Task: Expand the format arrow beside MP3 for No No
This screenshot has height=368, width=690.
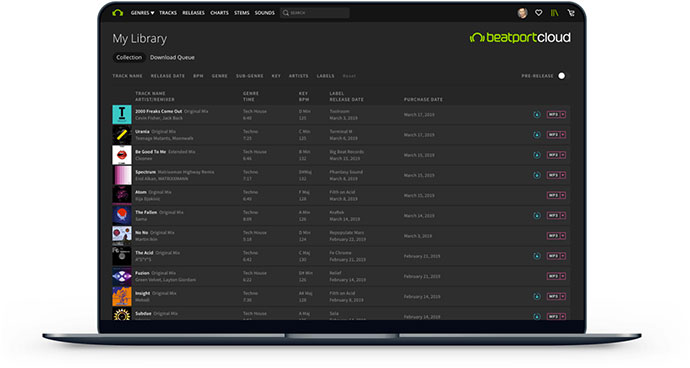Action: pyautogui.click(x=563, y=236)
